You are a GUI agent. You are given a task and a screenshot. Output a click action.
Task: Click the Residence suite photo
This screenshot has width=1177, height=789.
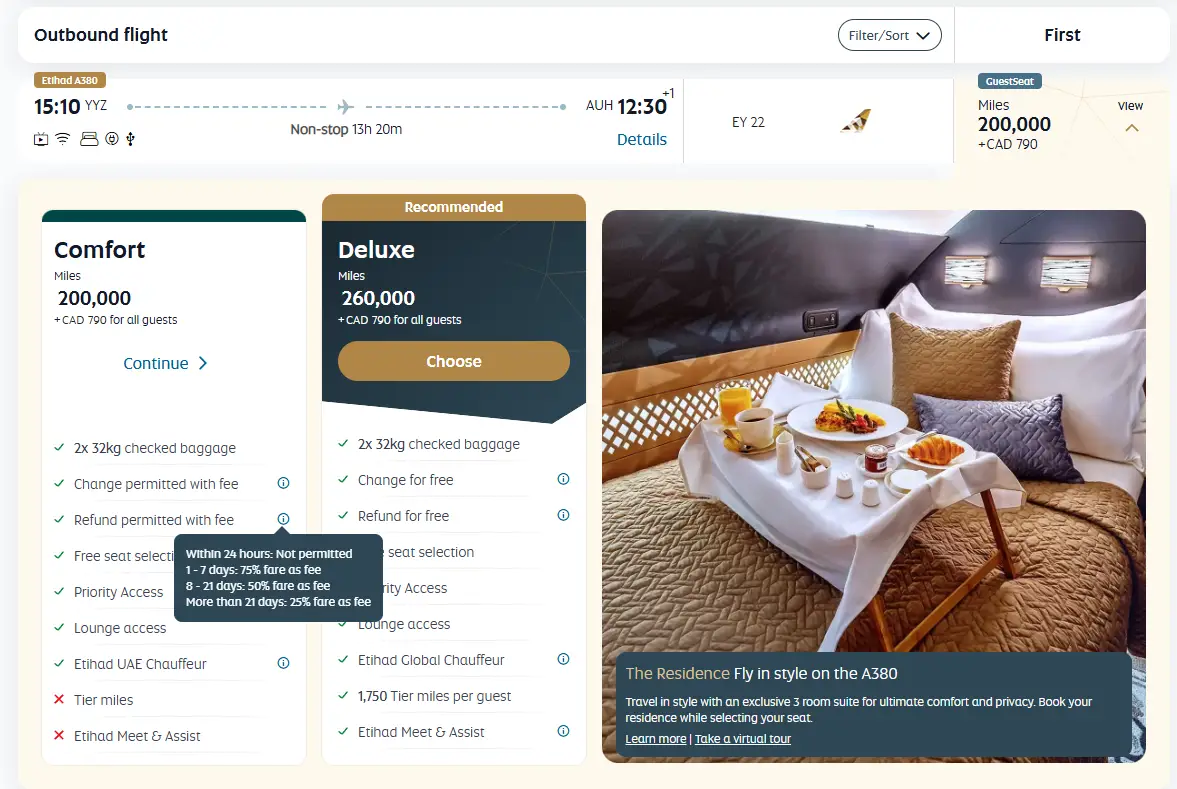click(874, 428)
